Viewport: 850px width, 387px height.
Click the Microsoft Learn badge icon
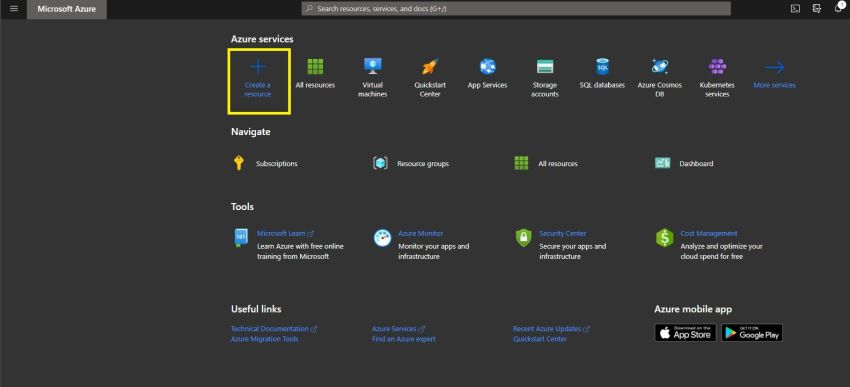[241, 238]
